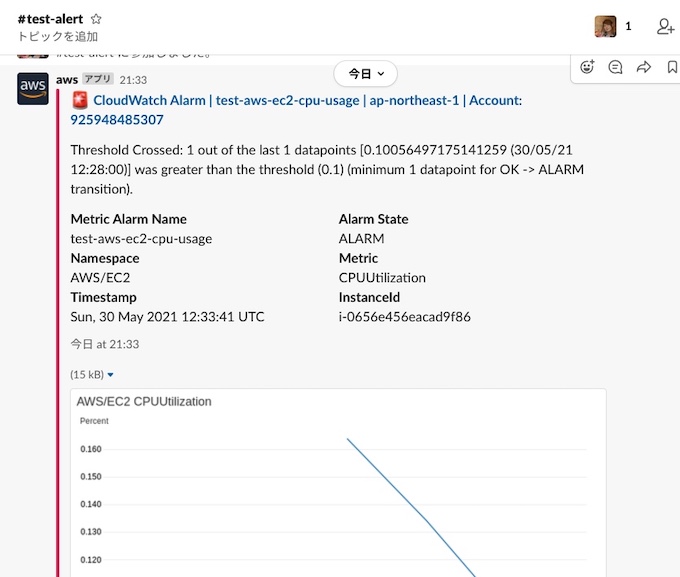The image size is (680, 577).
Task: Collapse the 15 kB image attachment
Action: coord(110,375)
